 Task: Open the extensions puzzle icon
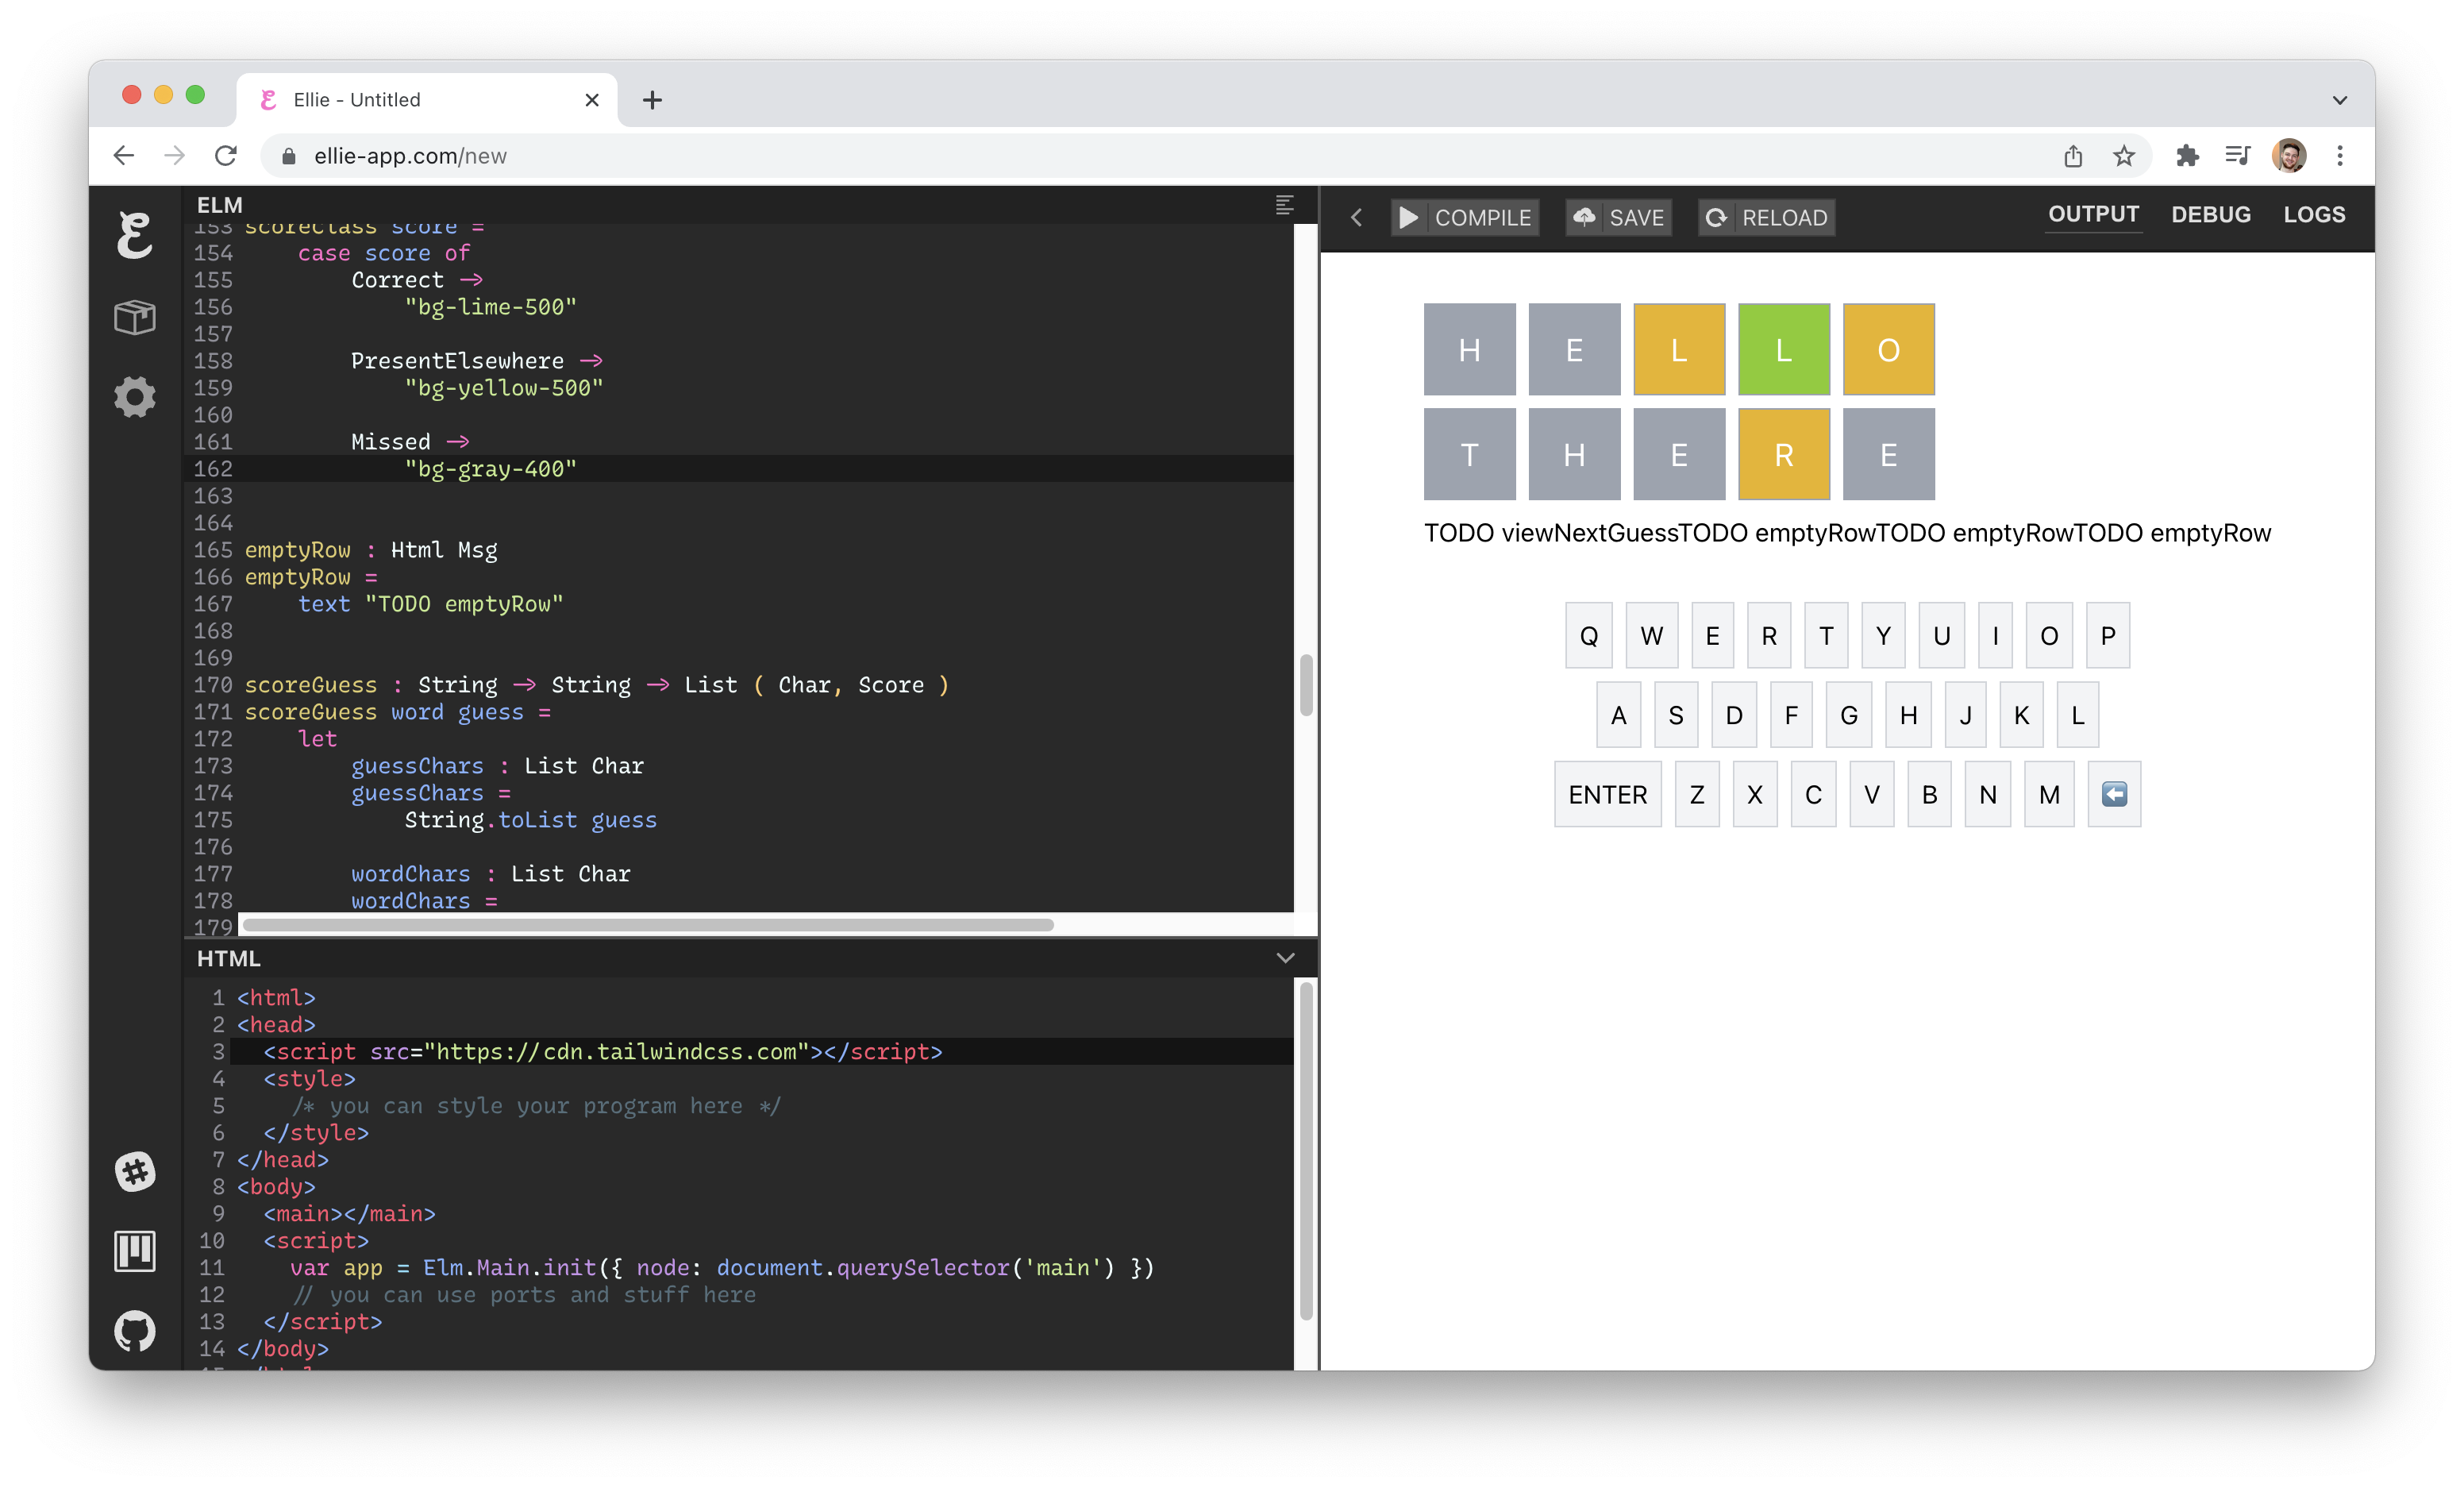click(2187, 156)
